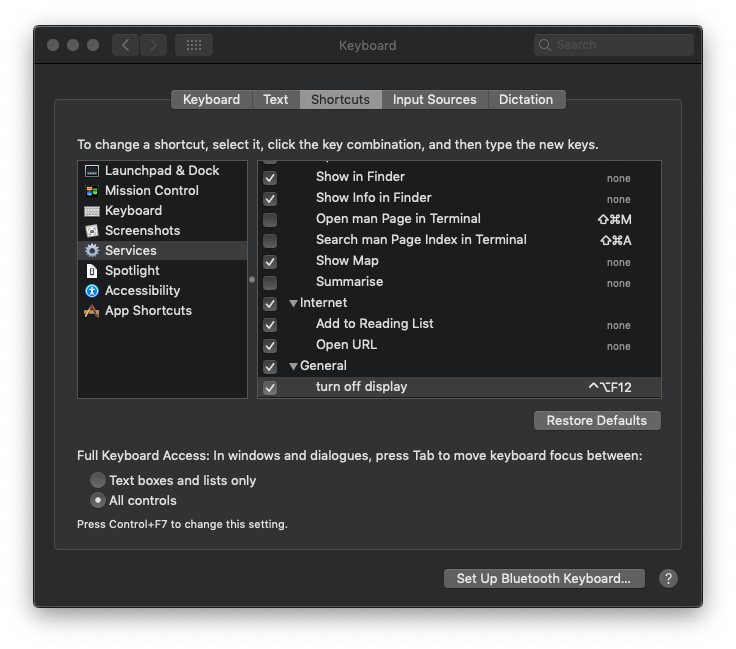Select Spotlight label in sidebar
Image resolution: width=736 pixels, height=649 pixels.
[132, 271]
